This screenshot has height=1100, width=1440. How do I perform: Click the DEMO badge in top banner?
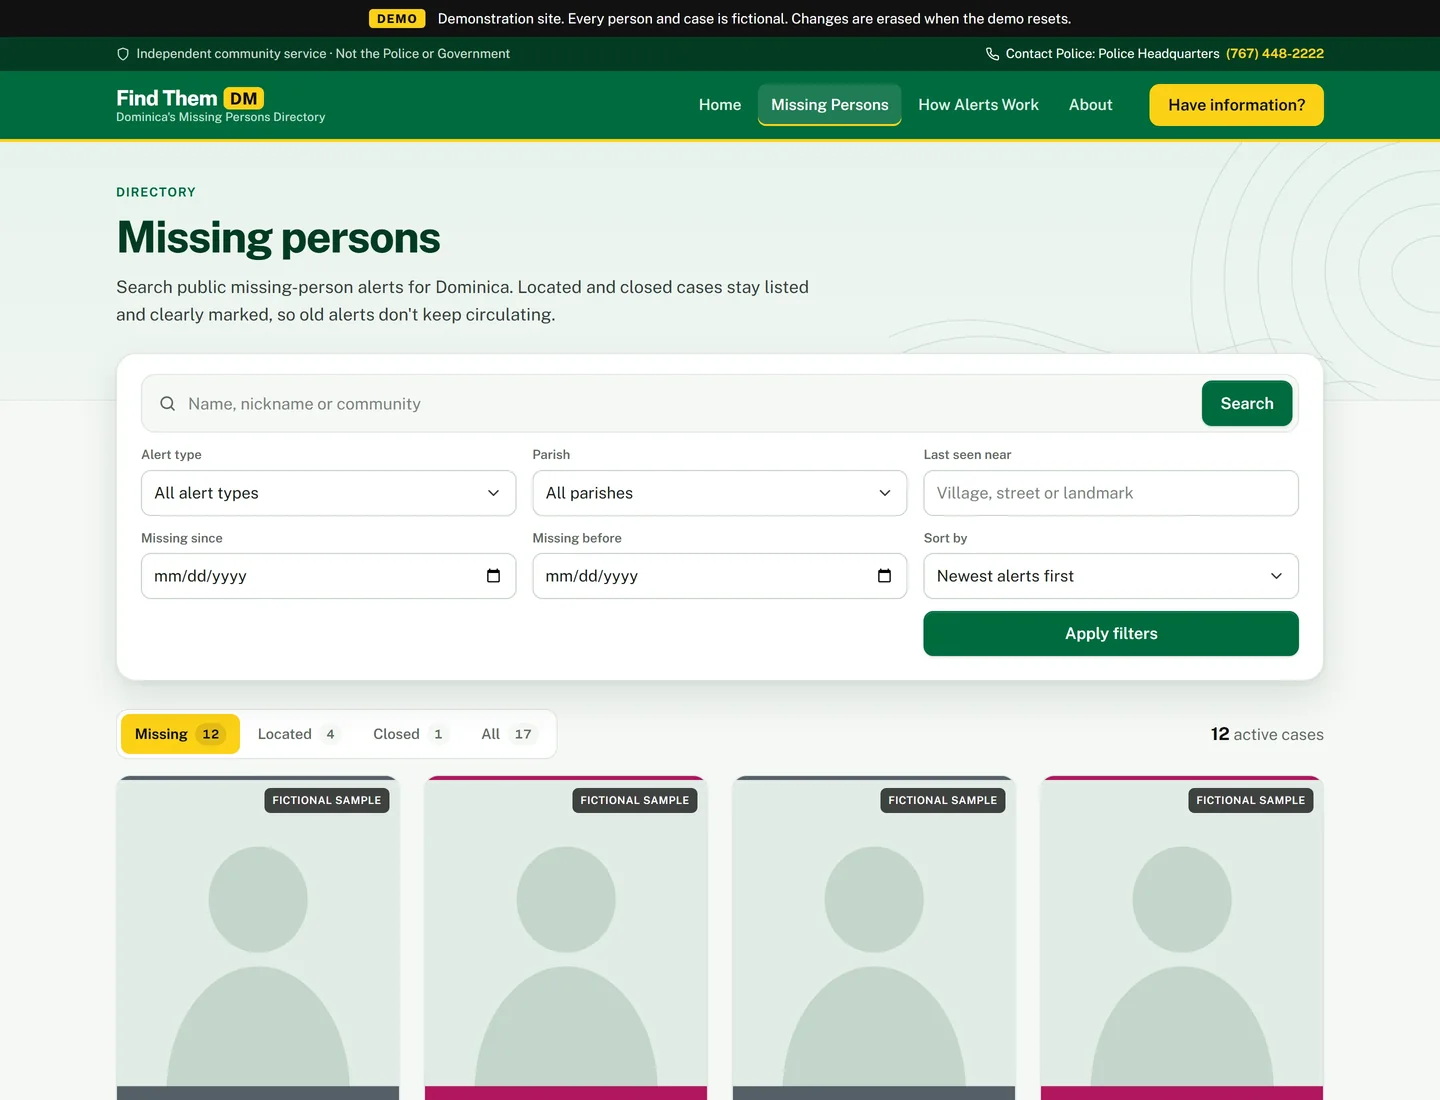(397, 19)
